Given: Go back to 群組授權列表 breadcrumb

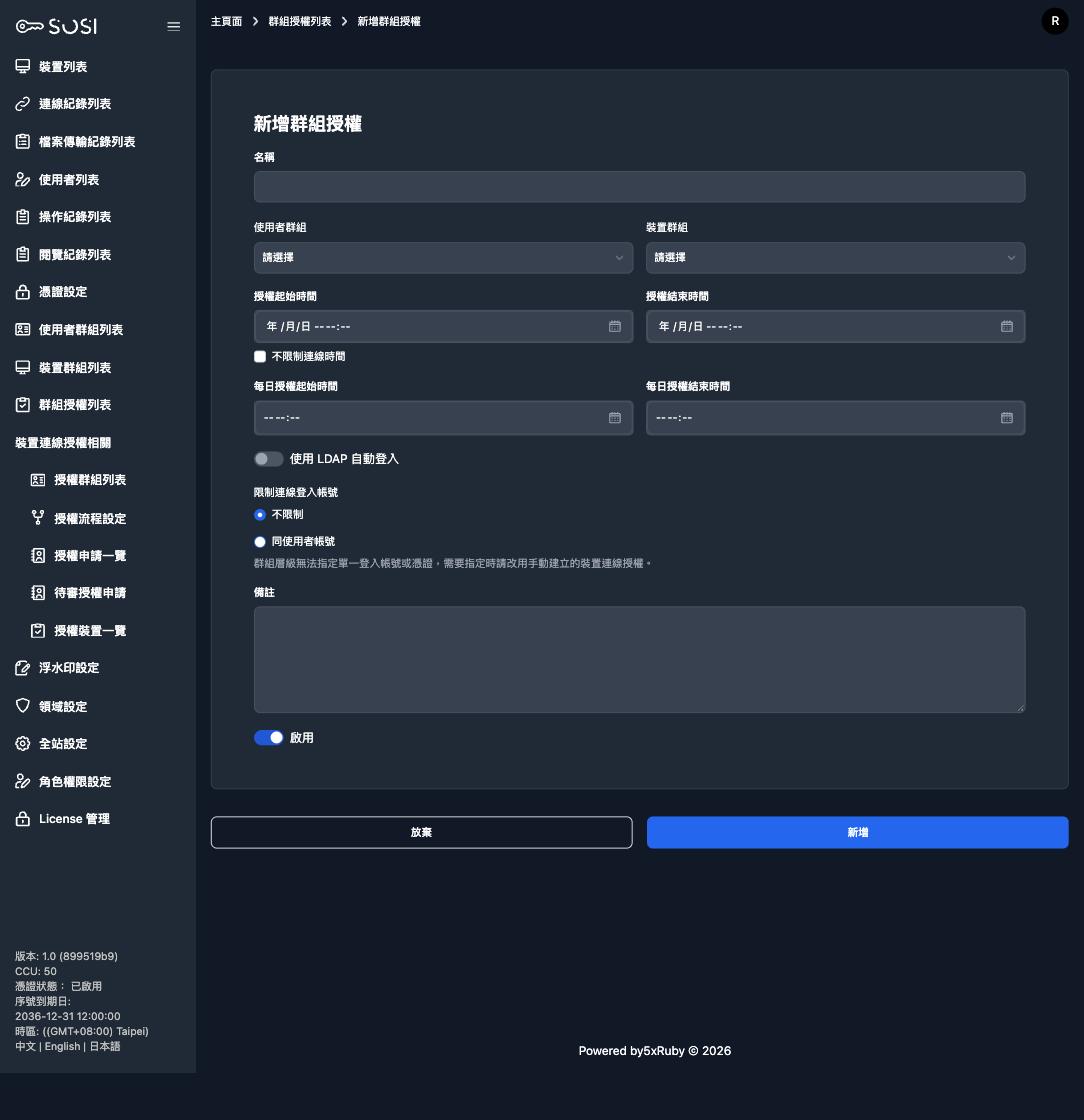Looking at the screenshot, I should [300, 21].
